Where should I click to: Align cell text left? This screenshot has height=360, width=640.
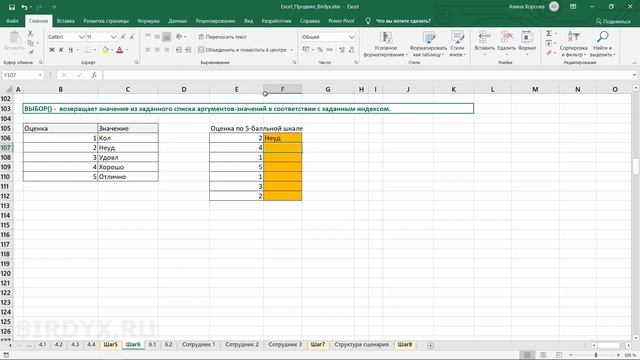coord(148,50)
